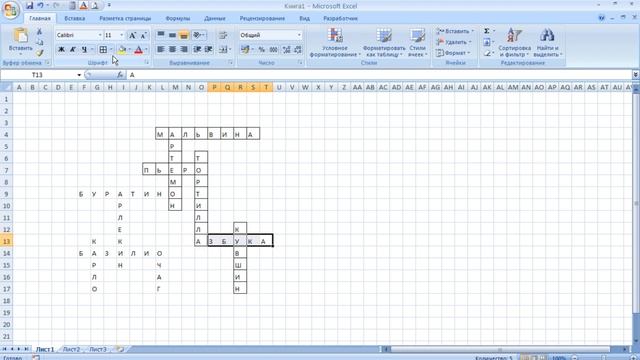Decrease font size with small A
Screen dimensions: 640x360
click(143, 36)
